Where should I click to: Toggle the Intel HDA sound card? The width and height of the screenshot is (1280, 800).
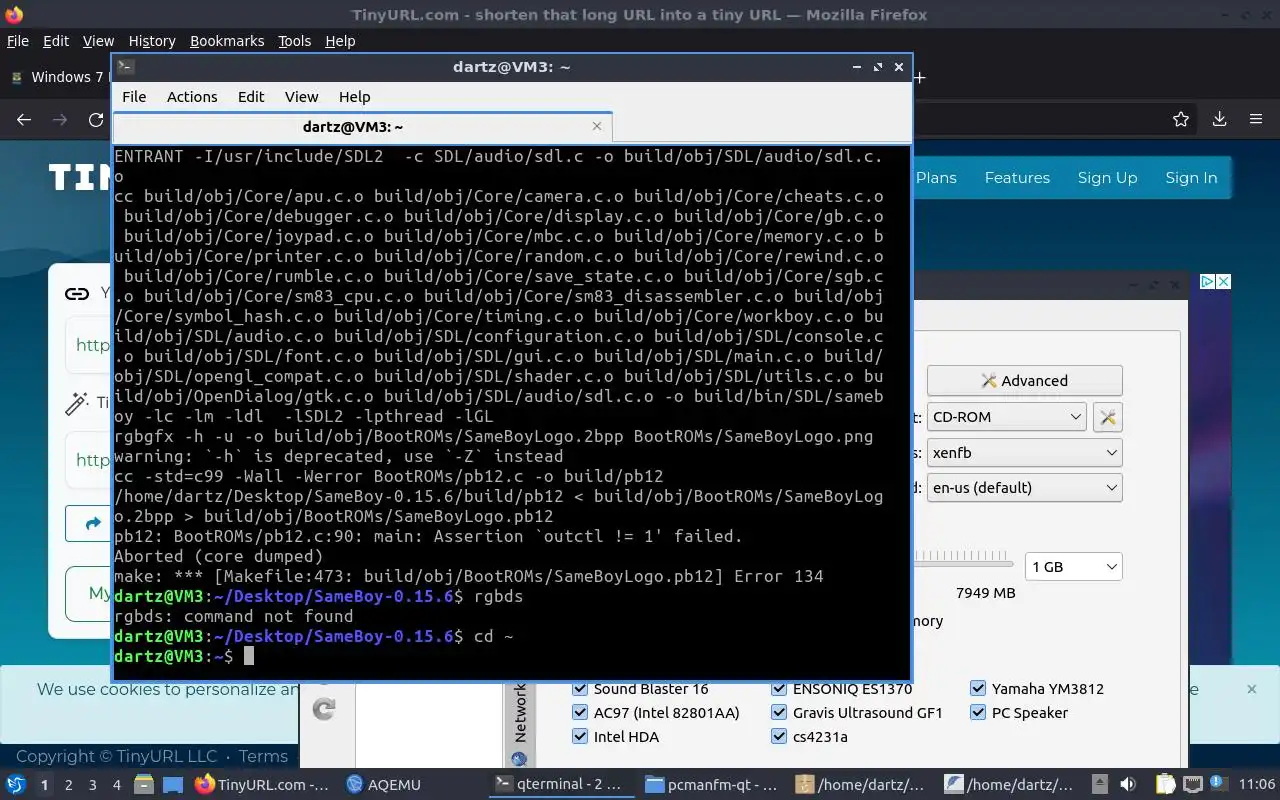click(579, 737)
